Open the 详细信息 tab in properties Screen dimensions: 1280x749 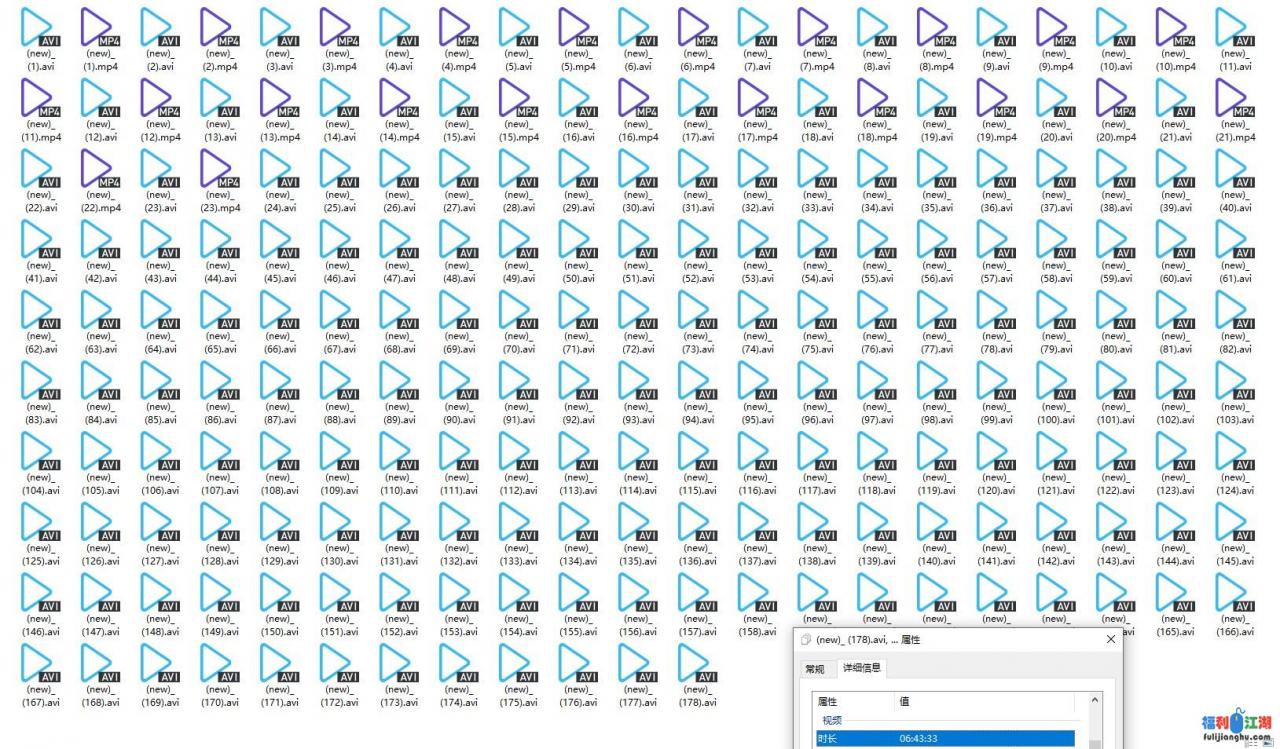862,668
